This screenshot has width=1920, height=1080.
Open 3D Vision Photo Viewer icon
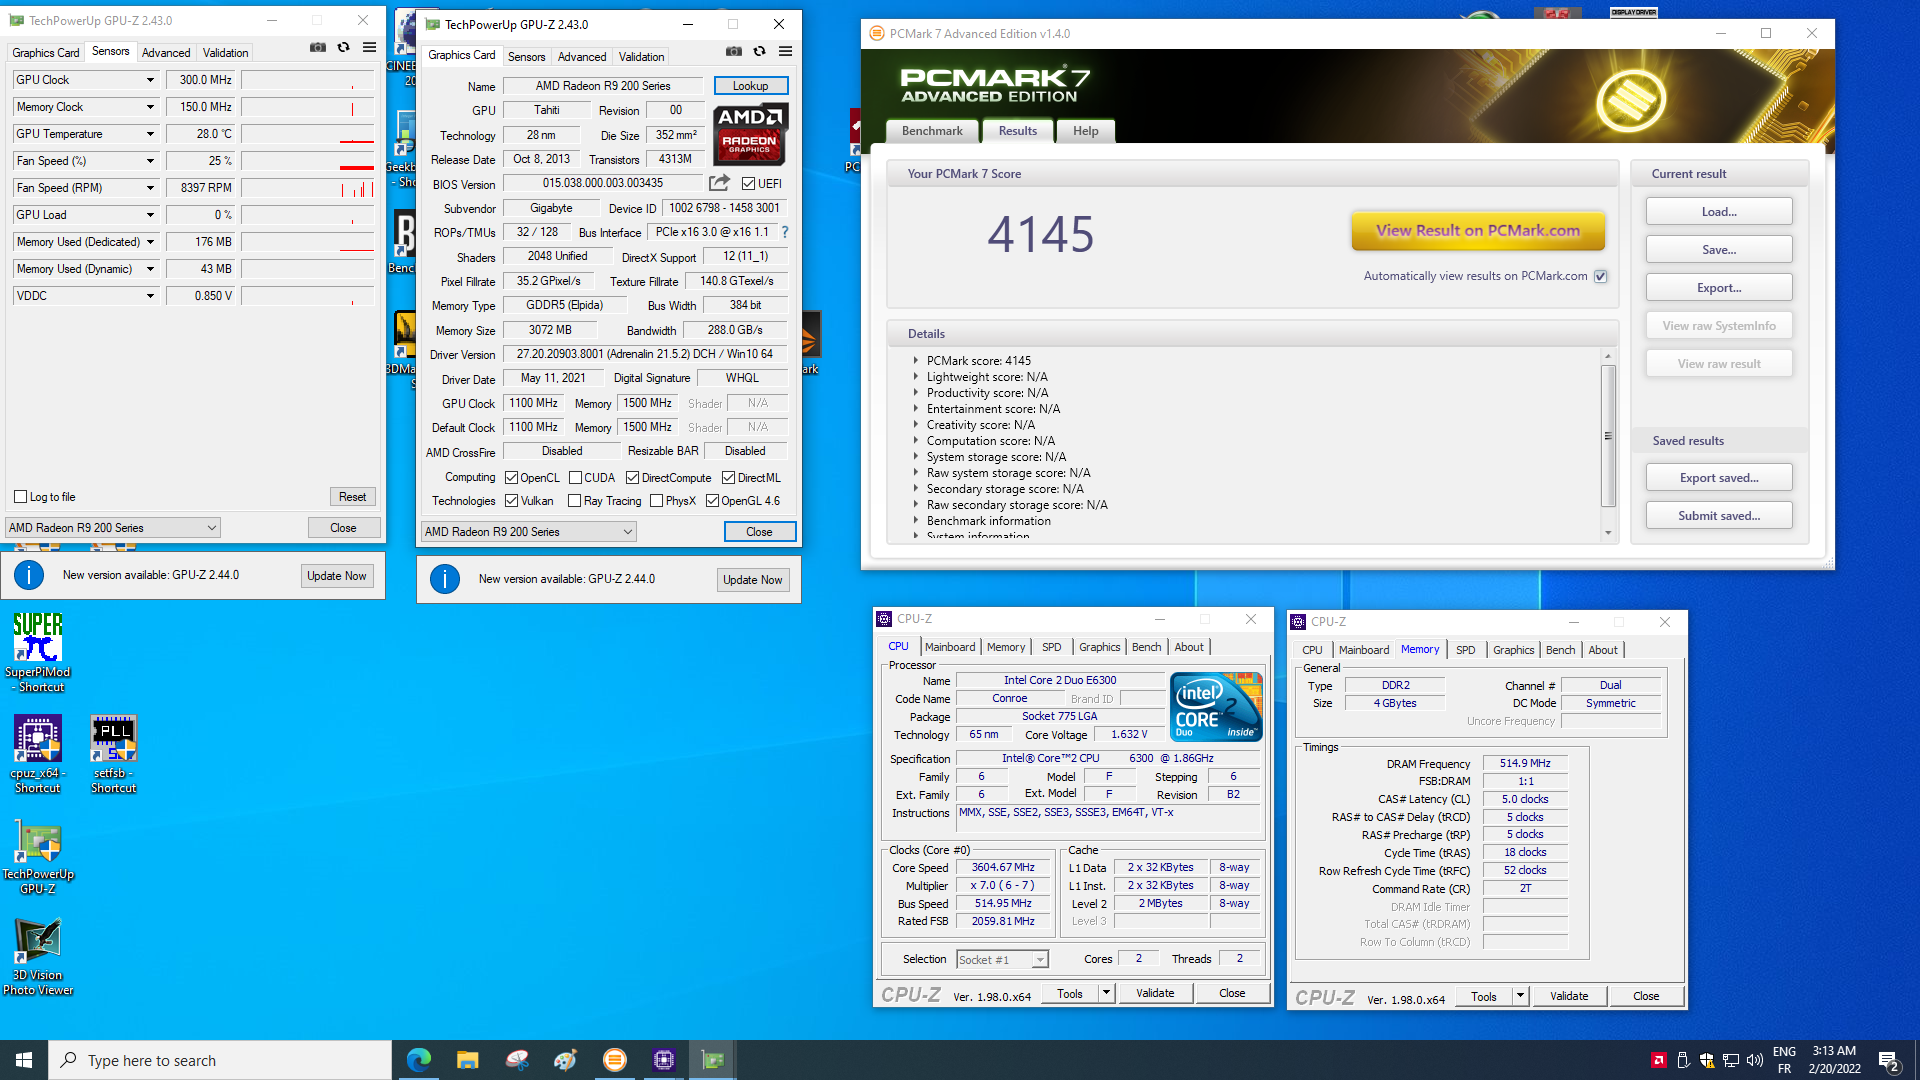click(38, 957)
